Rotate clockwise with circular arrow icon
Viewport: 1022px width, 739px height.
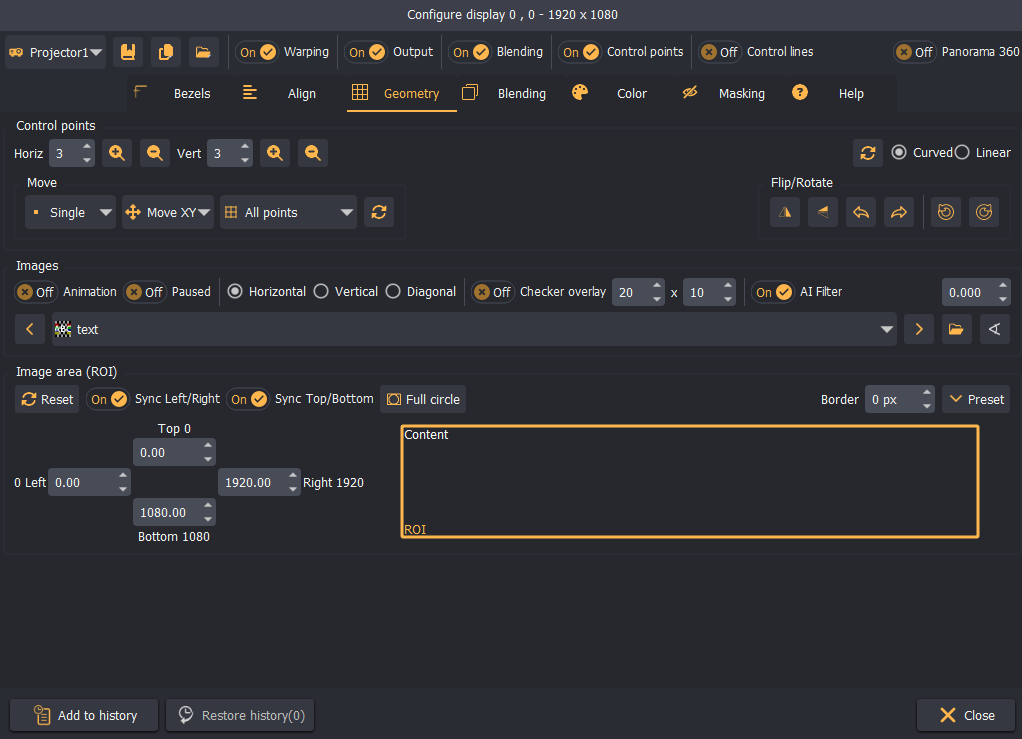[984, 212]
